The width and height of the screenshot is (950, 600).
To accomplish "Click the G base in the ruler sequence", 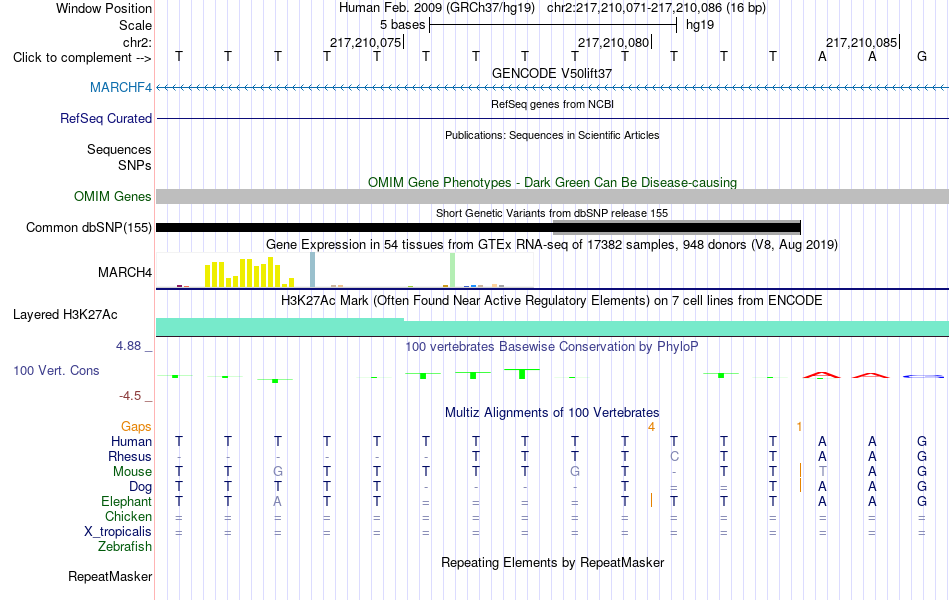I will click(922, 56).
